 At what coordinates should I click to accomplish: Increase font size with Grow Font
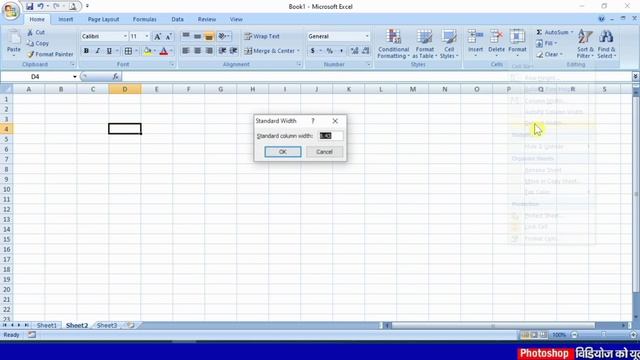tap(157, 36)
